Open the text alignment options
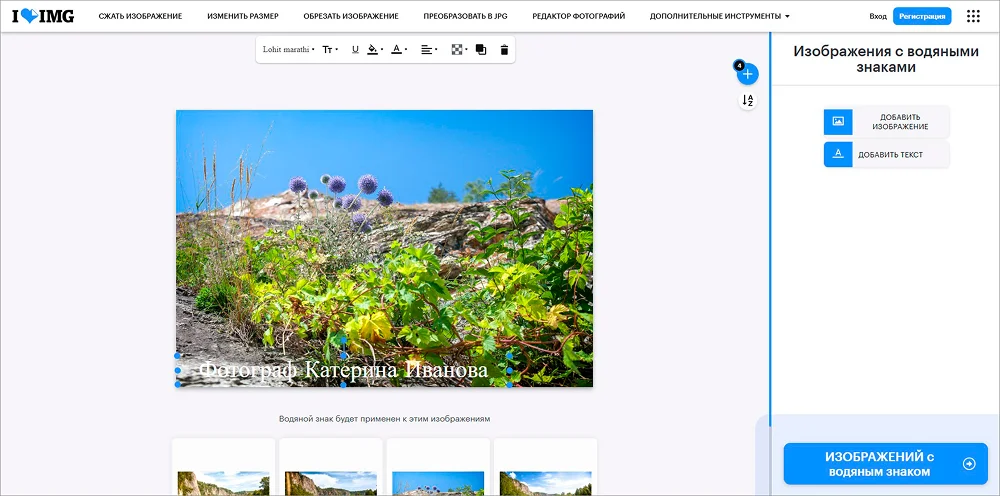Viewport: 1000px width, 496px height. (429, 50)
